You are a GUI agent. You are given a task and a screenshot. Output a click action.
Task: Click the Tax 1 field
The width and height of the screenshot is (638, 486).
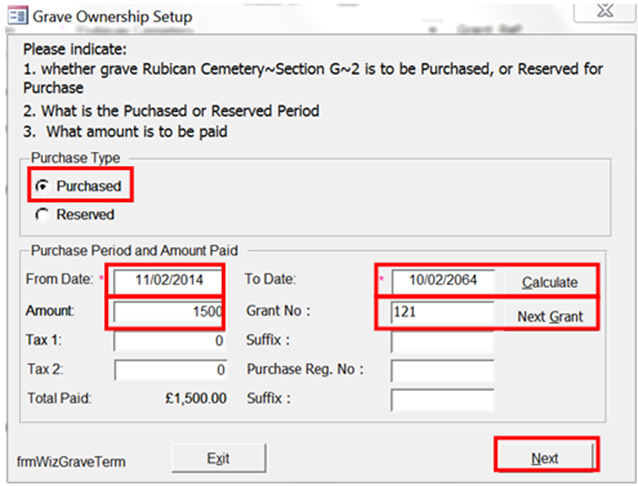point(170,341)
